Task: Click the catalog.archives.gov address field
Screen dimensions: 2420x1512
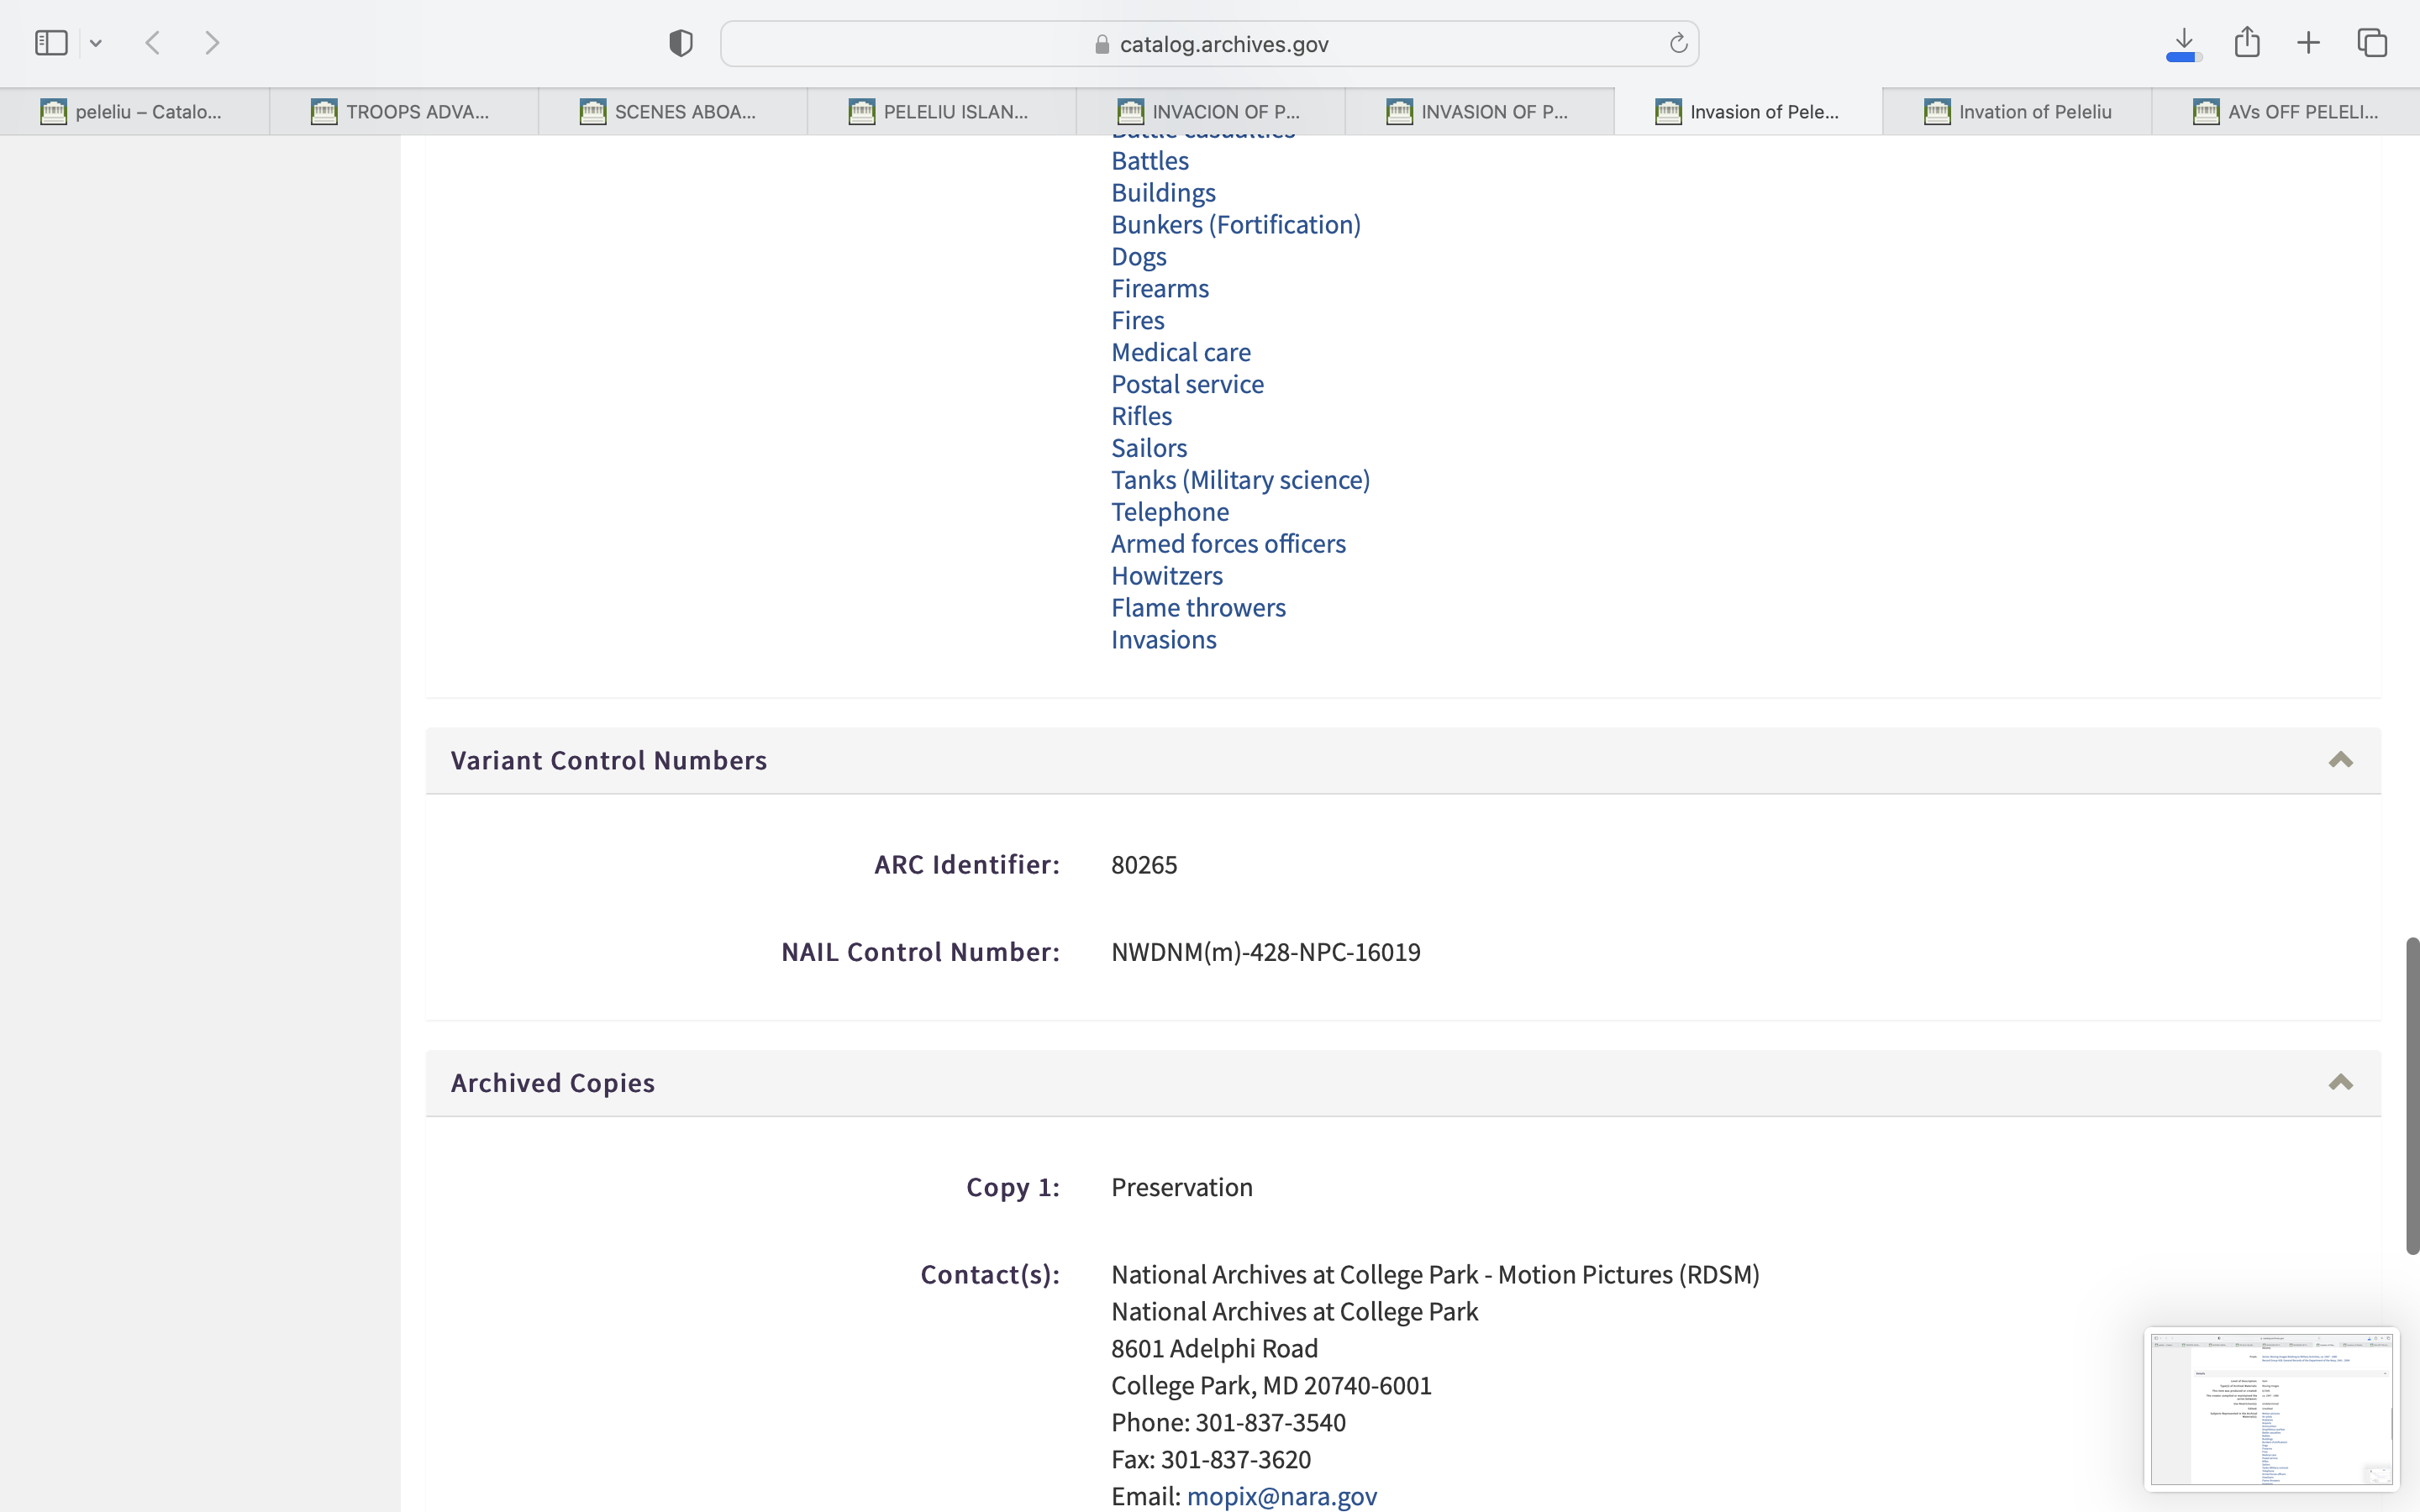Action: point(1210,44)
